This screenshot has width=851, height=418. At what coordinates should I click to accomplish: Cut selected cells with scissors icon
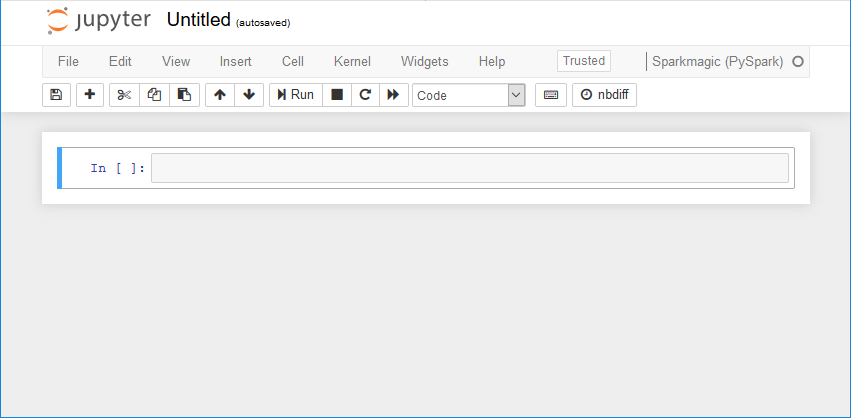124,95
